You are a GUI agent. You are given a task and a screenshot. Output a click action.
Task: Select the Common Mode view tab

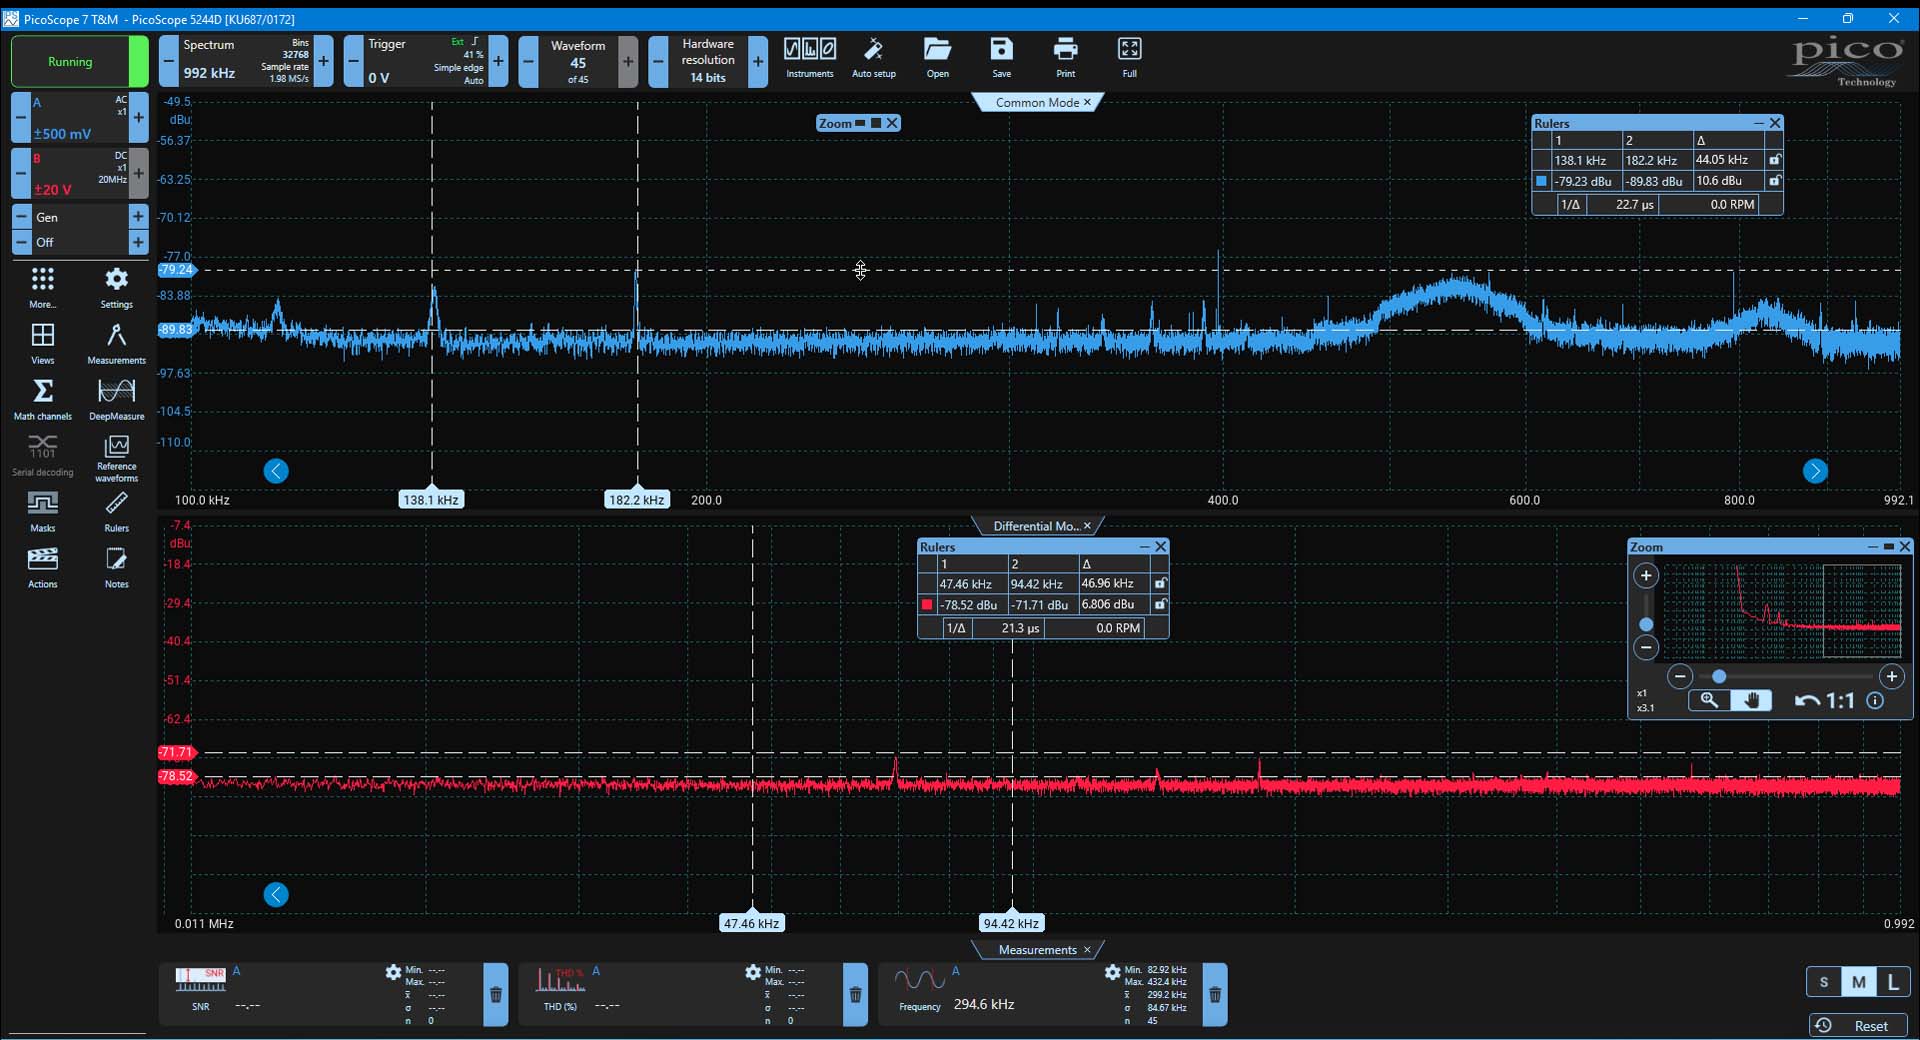(x=1037, y=102)
